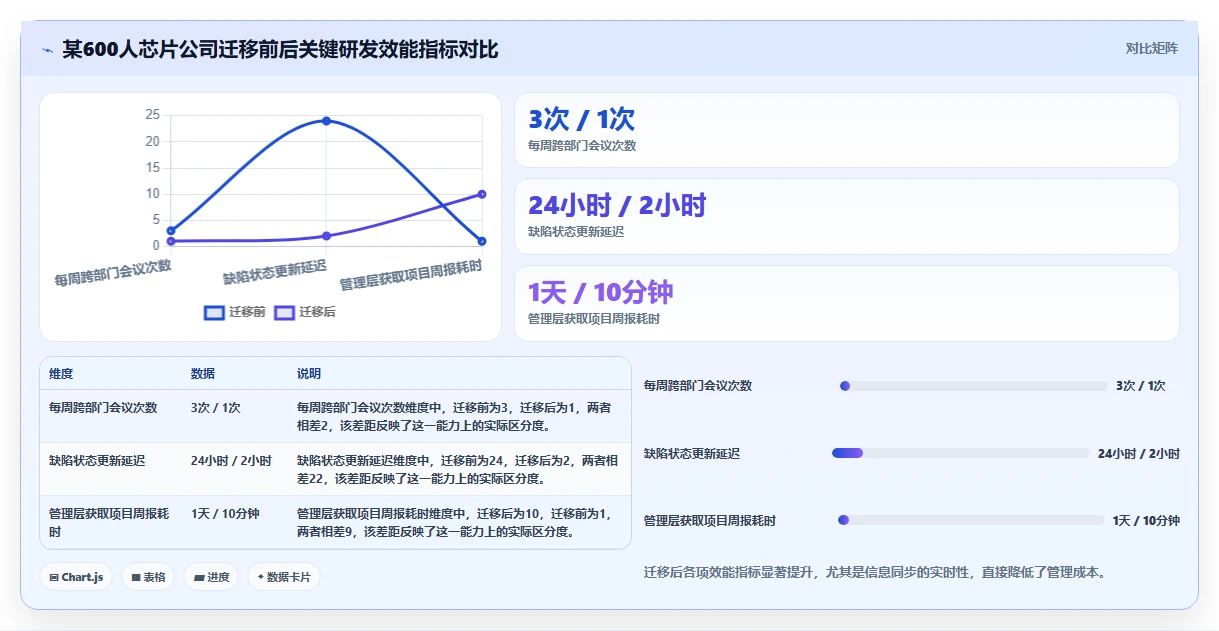Click the 两者相差9 description cell
Image resolution: width=1219 pixels, height=631 pixels.
coord(457,522)
